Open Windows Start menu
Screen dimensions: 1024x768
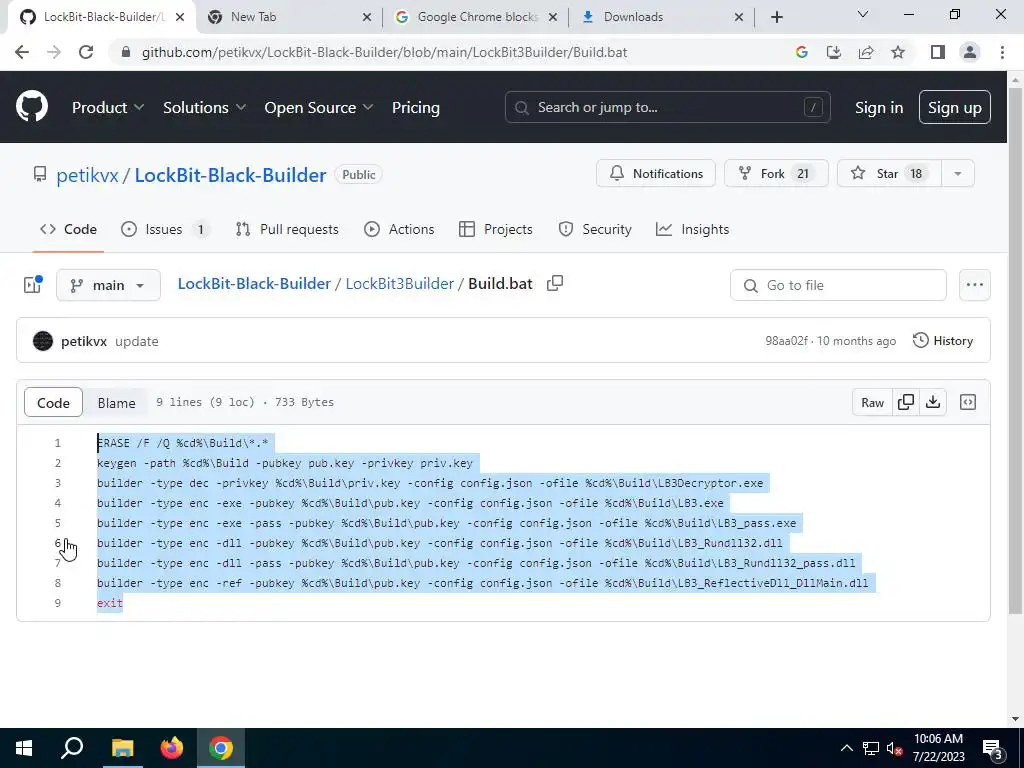tap(24, 748)
